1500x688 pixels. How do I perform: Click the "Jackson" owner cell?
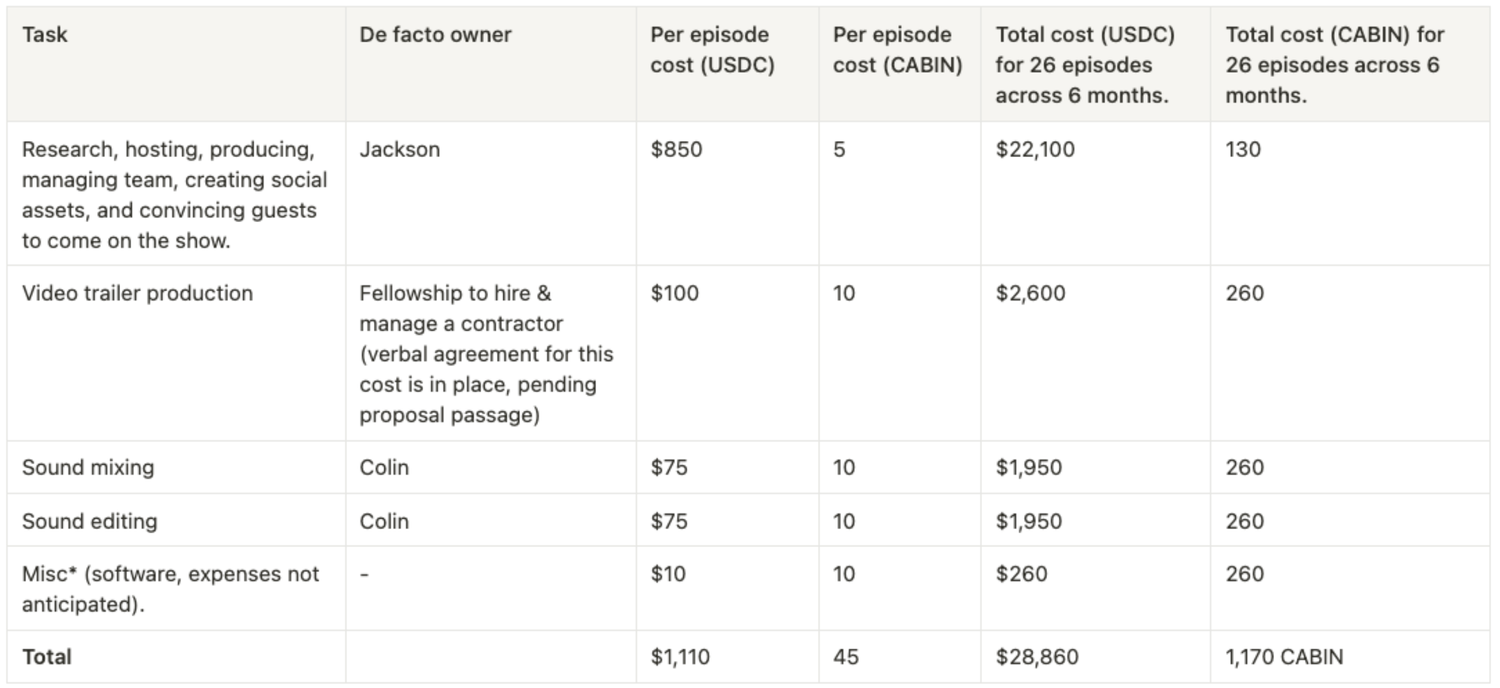(399, 150)
